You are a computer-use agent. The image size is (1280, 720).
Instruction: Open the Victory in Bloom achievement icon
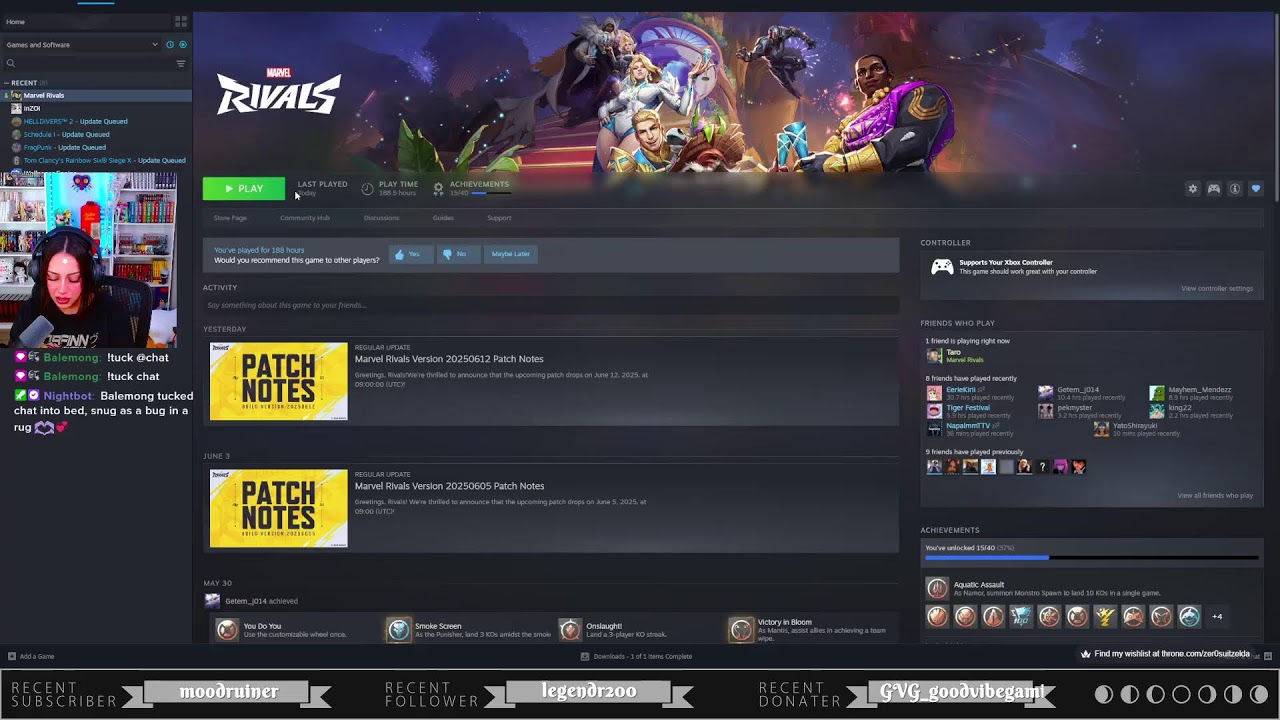(741, 629)
